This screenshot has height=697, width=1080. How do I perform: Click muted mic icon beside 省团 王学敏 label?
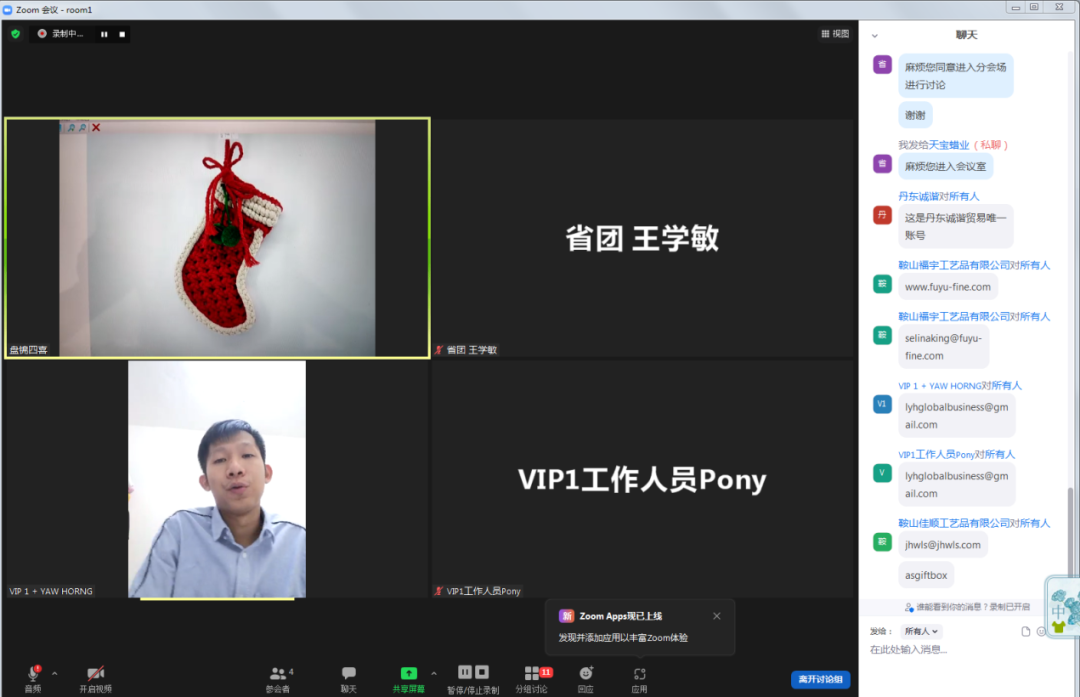[x=438, y=350]
